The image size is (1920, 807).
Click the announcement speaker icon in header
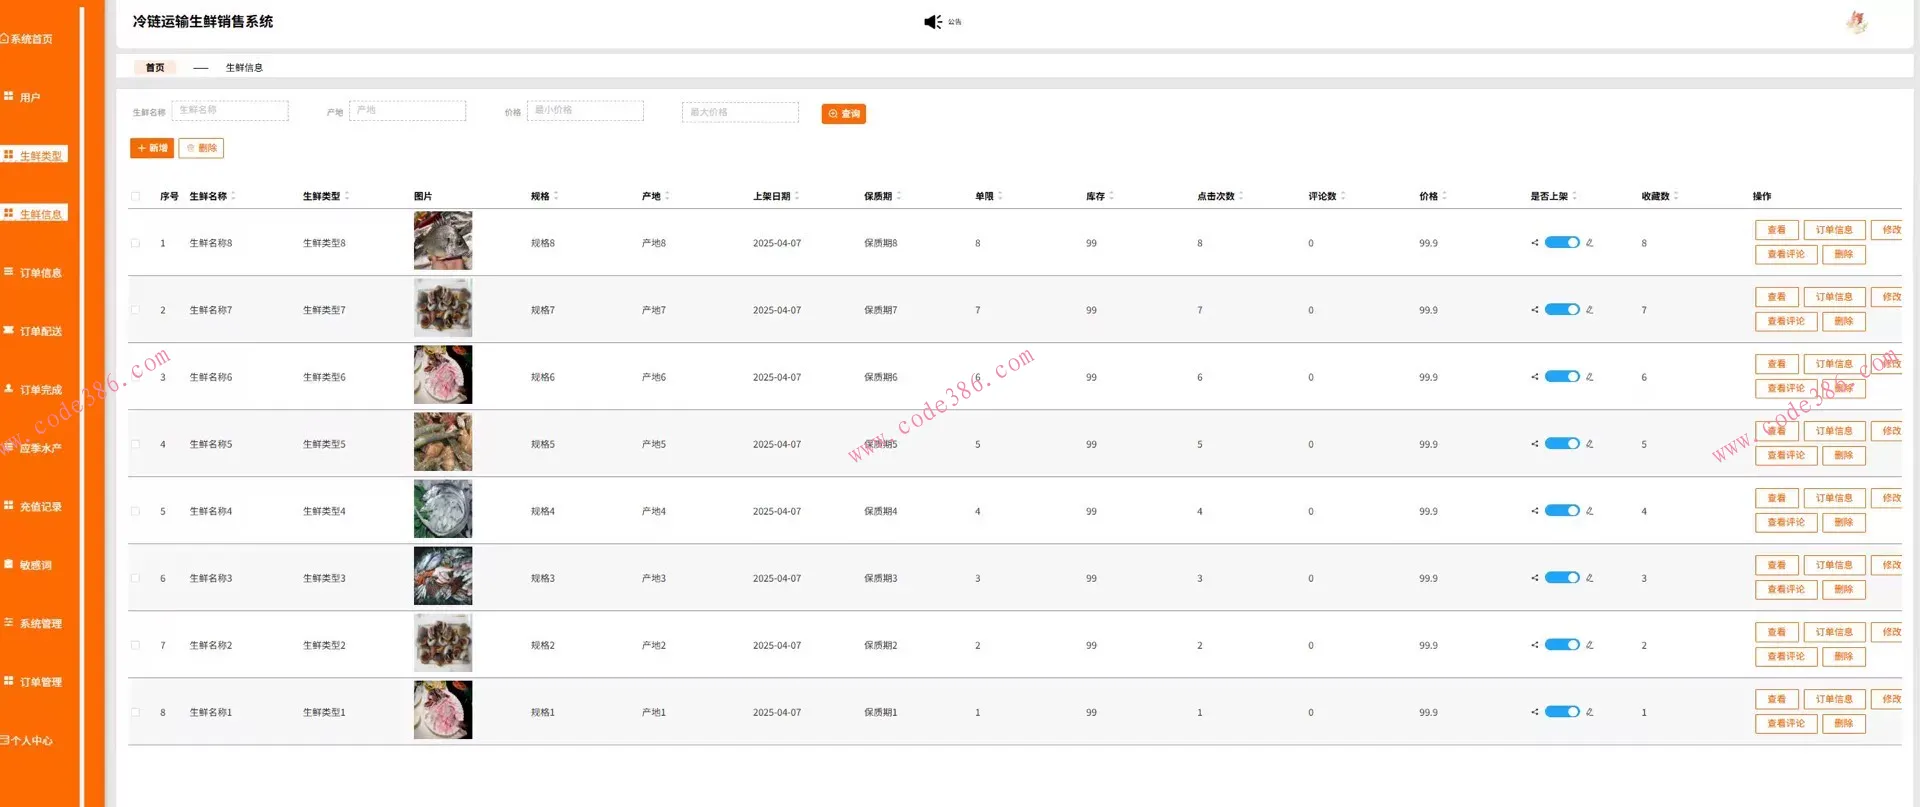(932, 22)
